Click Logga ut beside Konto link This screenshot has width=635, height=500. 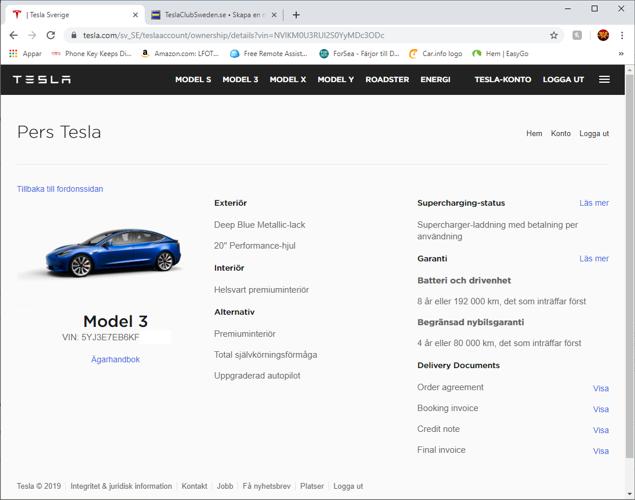(x=594, y=133)
